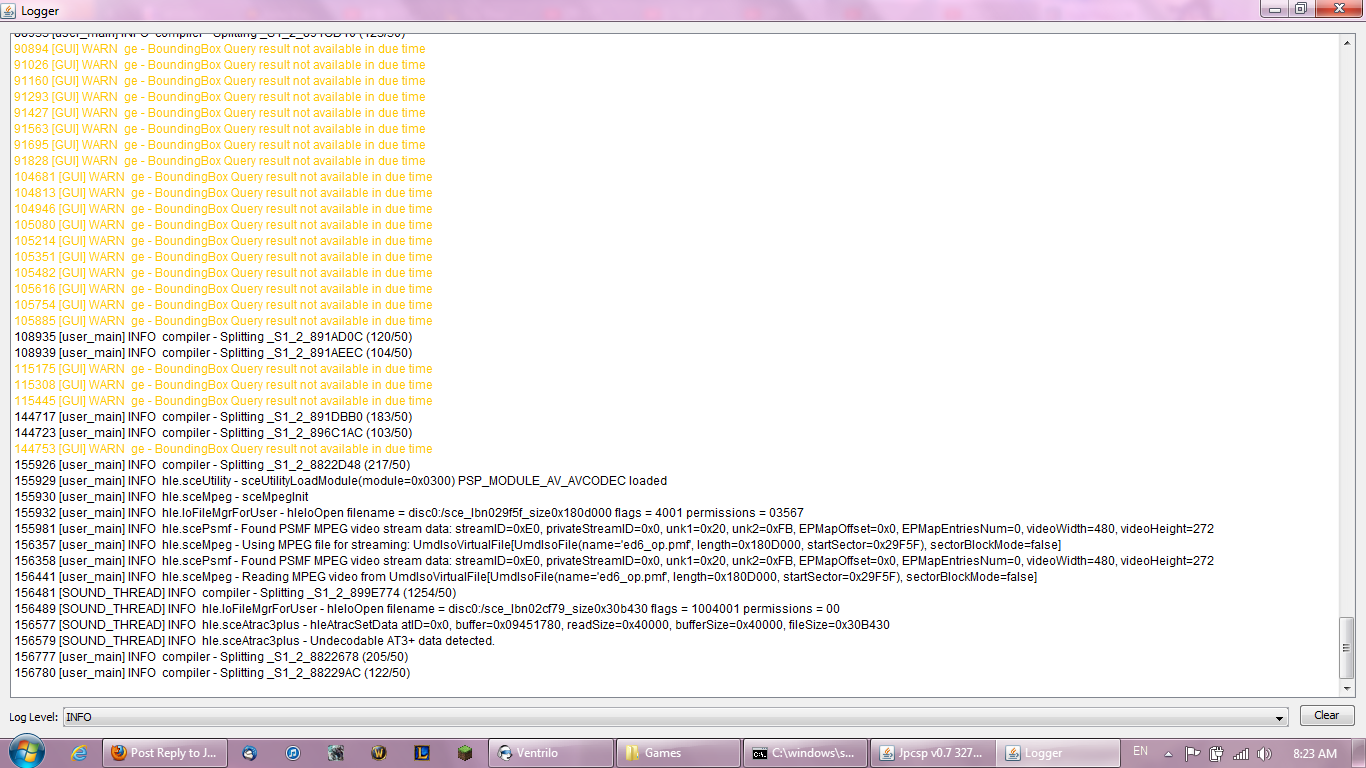Click the Clear button

click(x=1327, y=716)
